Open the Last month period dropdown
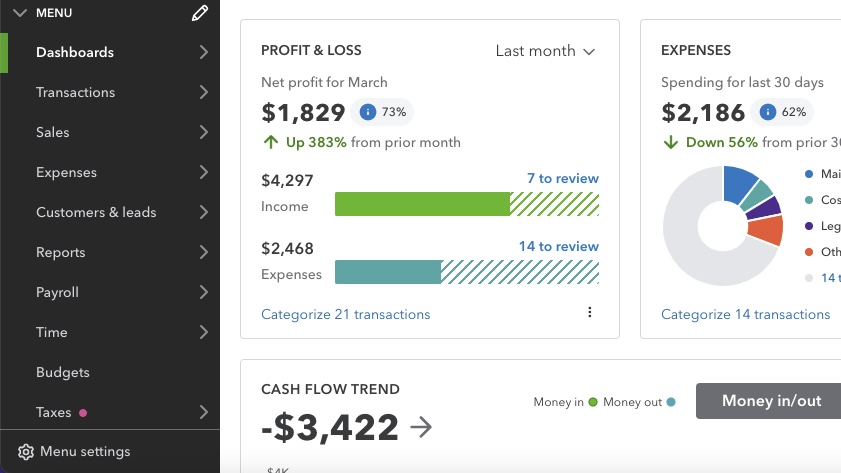This screenshot has height=473, width=841. (x=545, y=51)
